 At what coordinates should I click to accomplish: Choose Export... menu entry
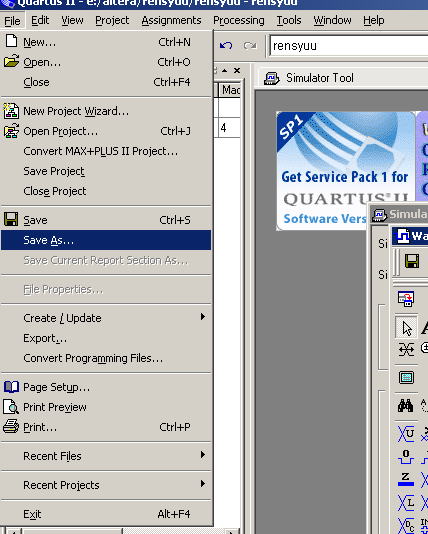106,338
